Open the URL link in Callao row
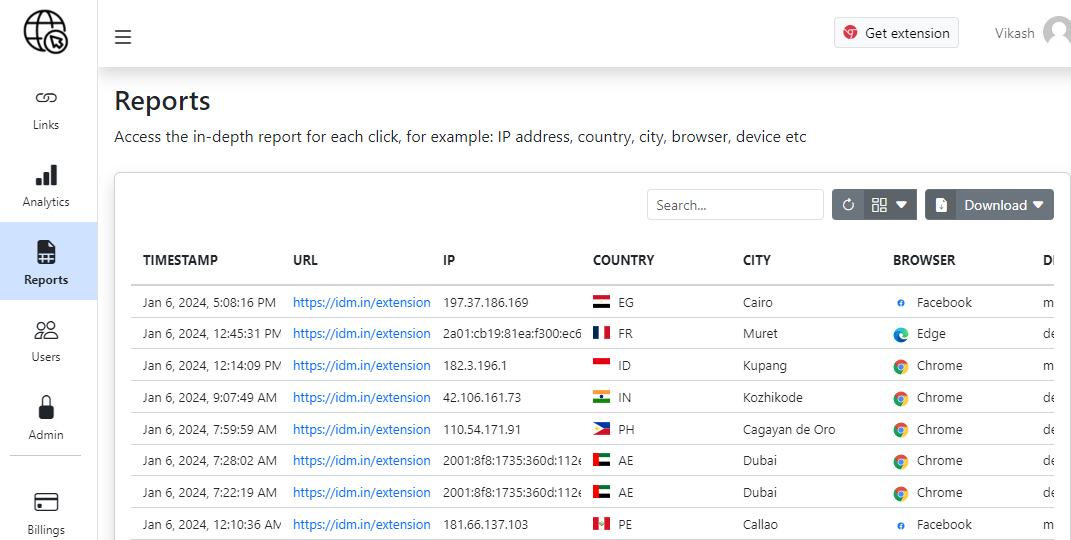This screenshot has width=1071, height=540. coord(362,524)
